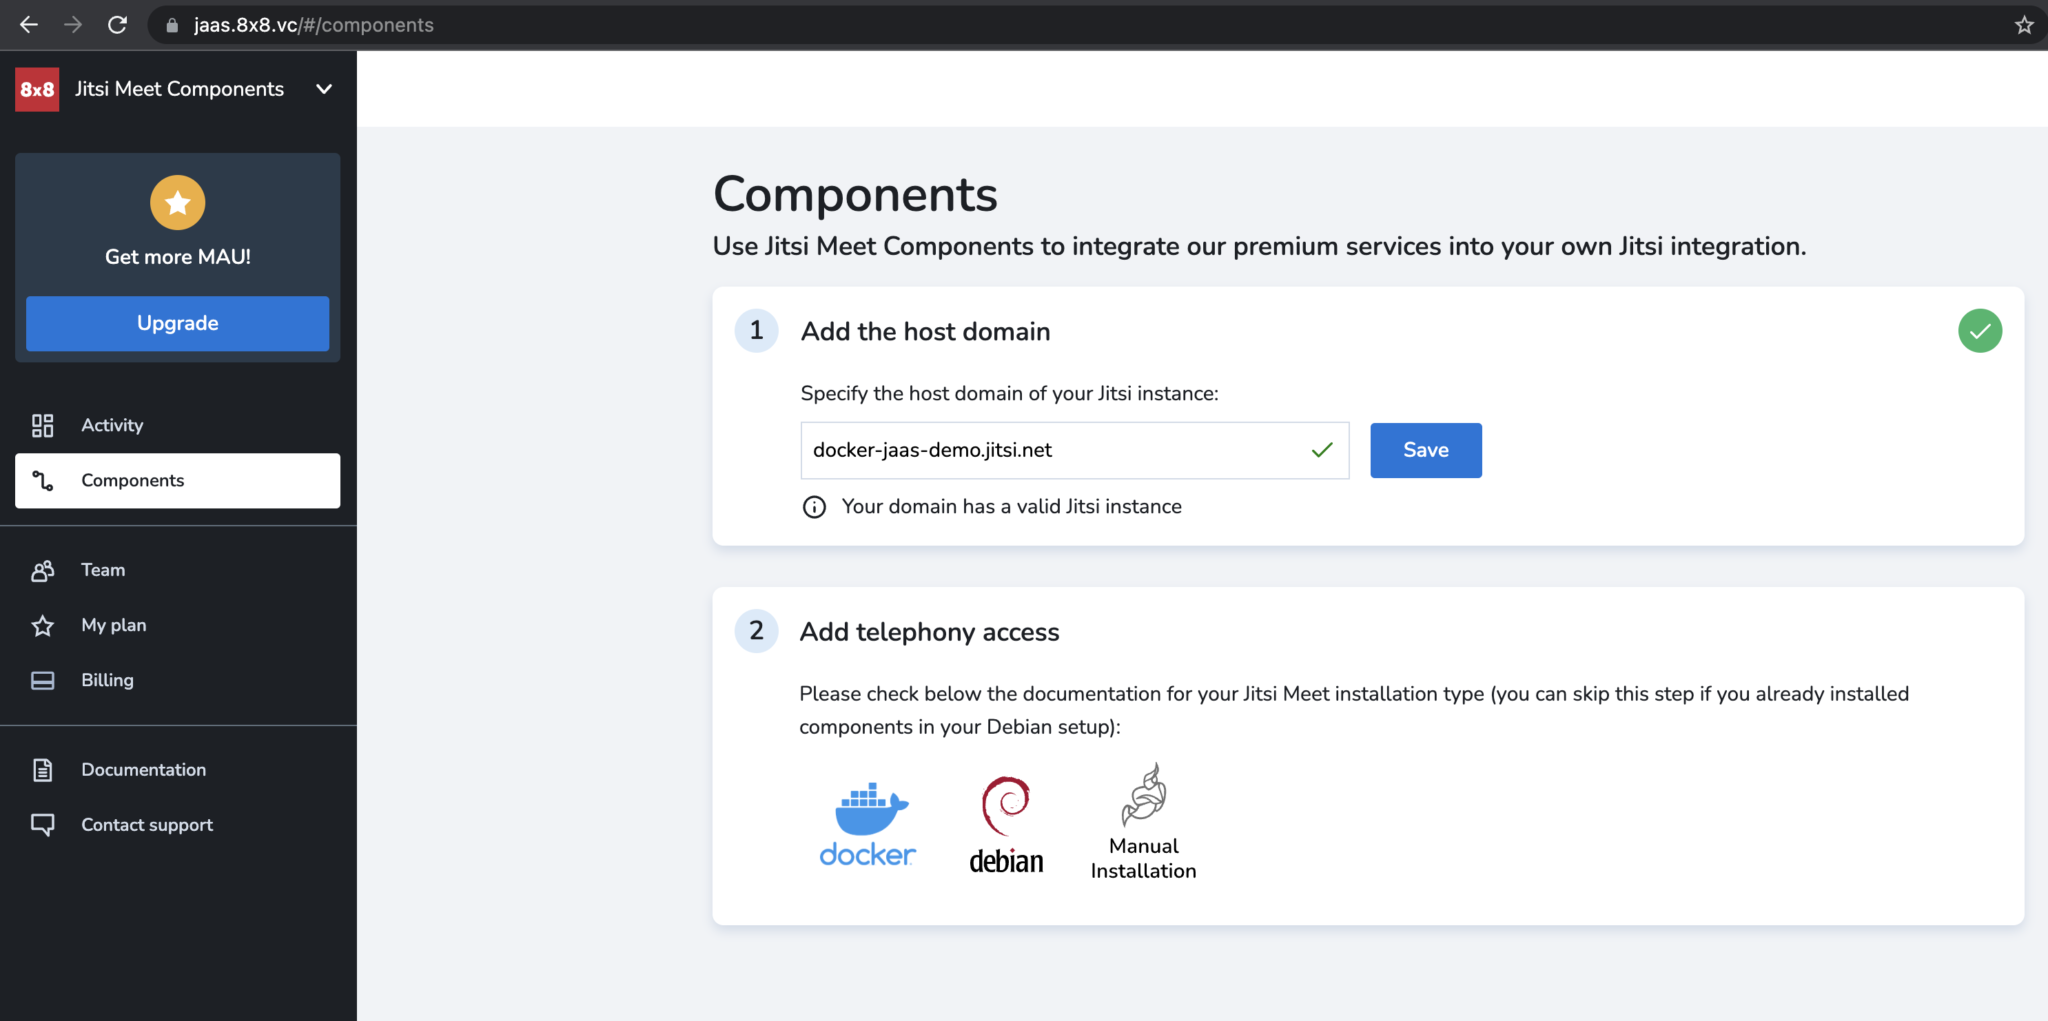Select the My plan star icon
This screenshot has height=1021, width=2048.
42,625
